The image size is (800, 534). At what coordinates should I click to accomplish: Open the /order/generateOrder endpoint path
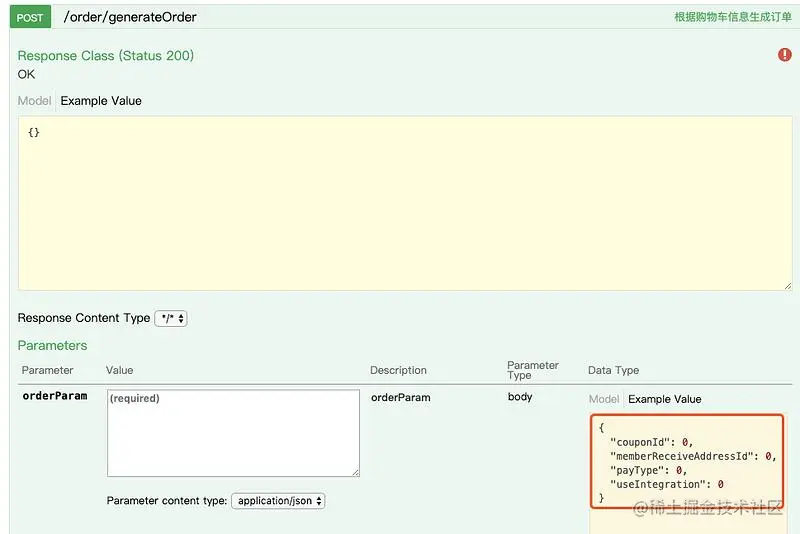130,17
